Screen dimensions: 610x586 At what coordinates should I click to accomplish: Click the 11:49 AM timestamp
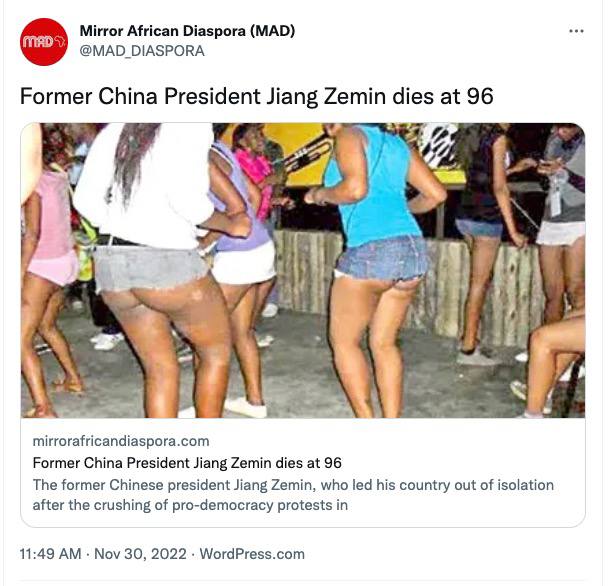(x=51, y=554)
